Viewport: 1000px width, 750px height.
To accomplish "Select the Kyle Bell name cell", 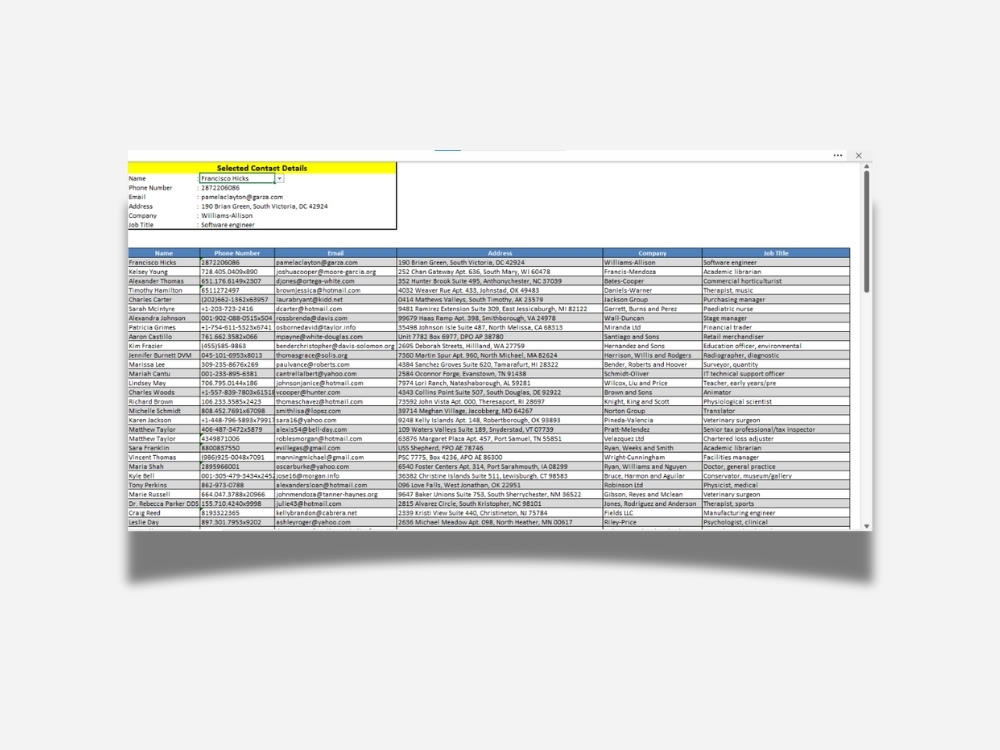I will [164, 476].
